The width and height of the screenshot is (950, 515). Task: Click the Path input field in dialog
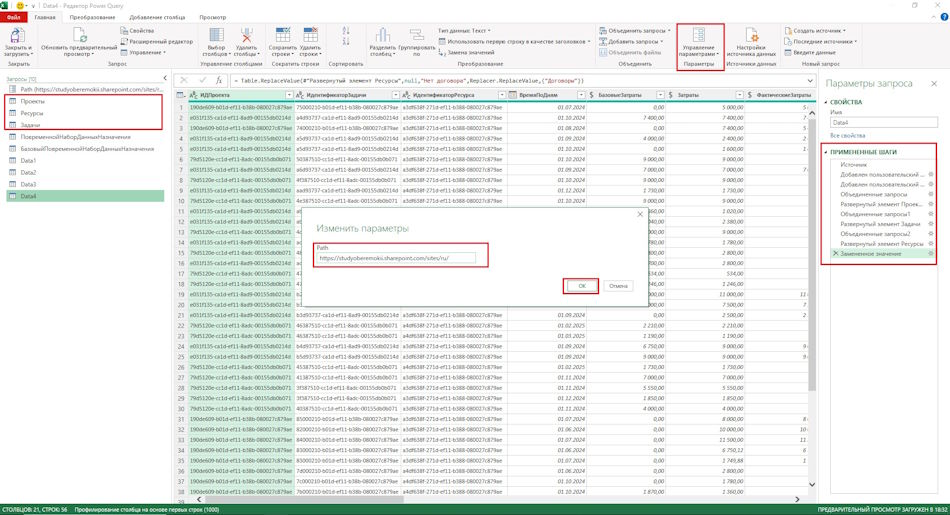[396, 258]
